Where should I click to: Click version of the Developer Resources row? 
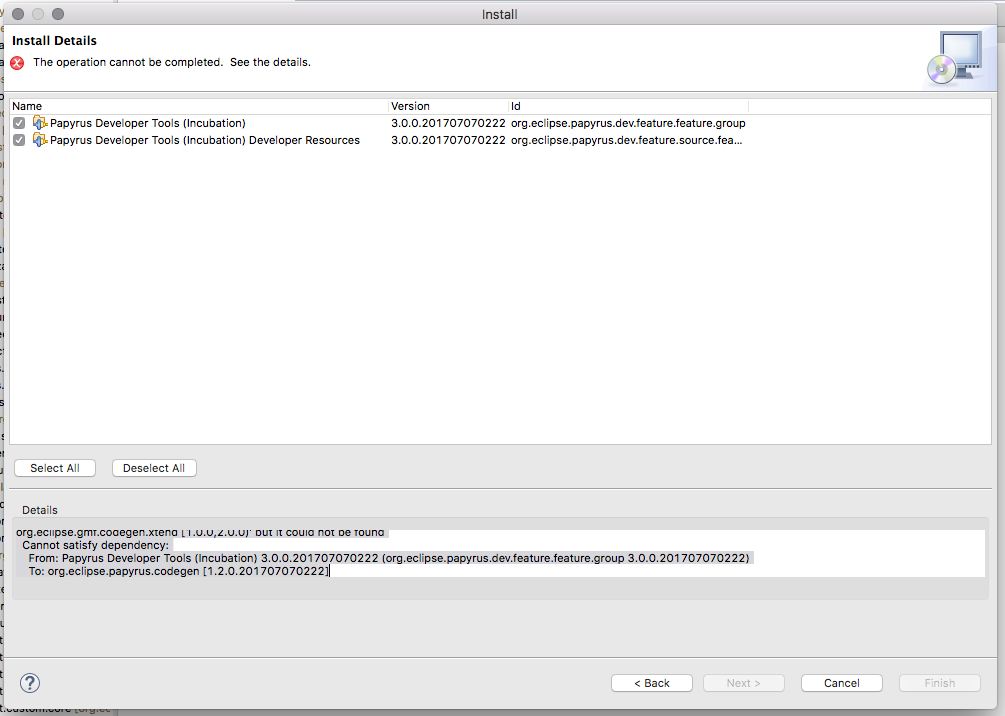coord(448,140)
